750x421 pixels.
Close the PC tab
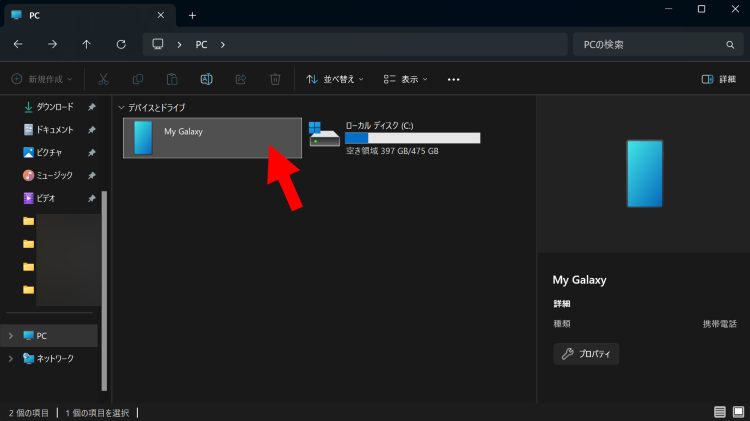click(x=161, y=15)
